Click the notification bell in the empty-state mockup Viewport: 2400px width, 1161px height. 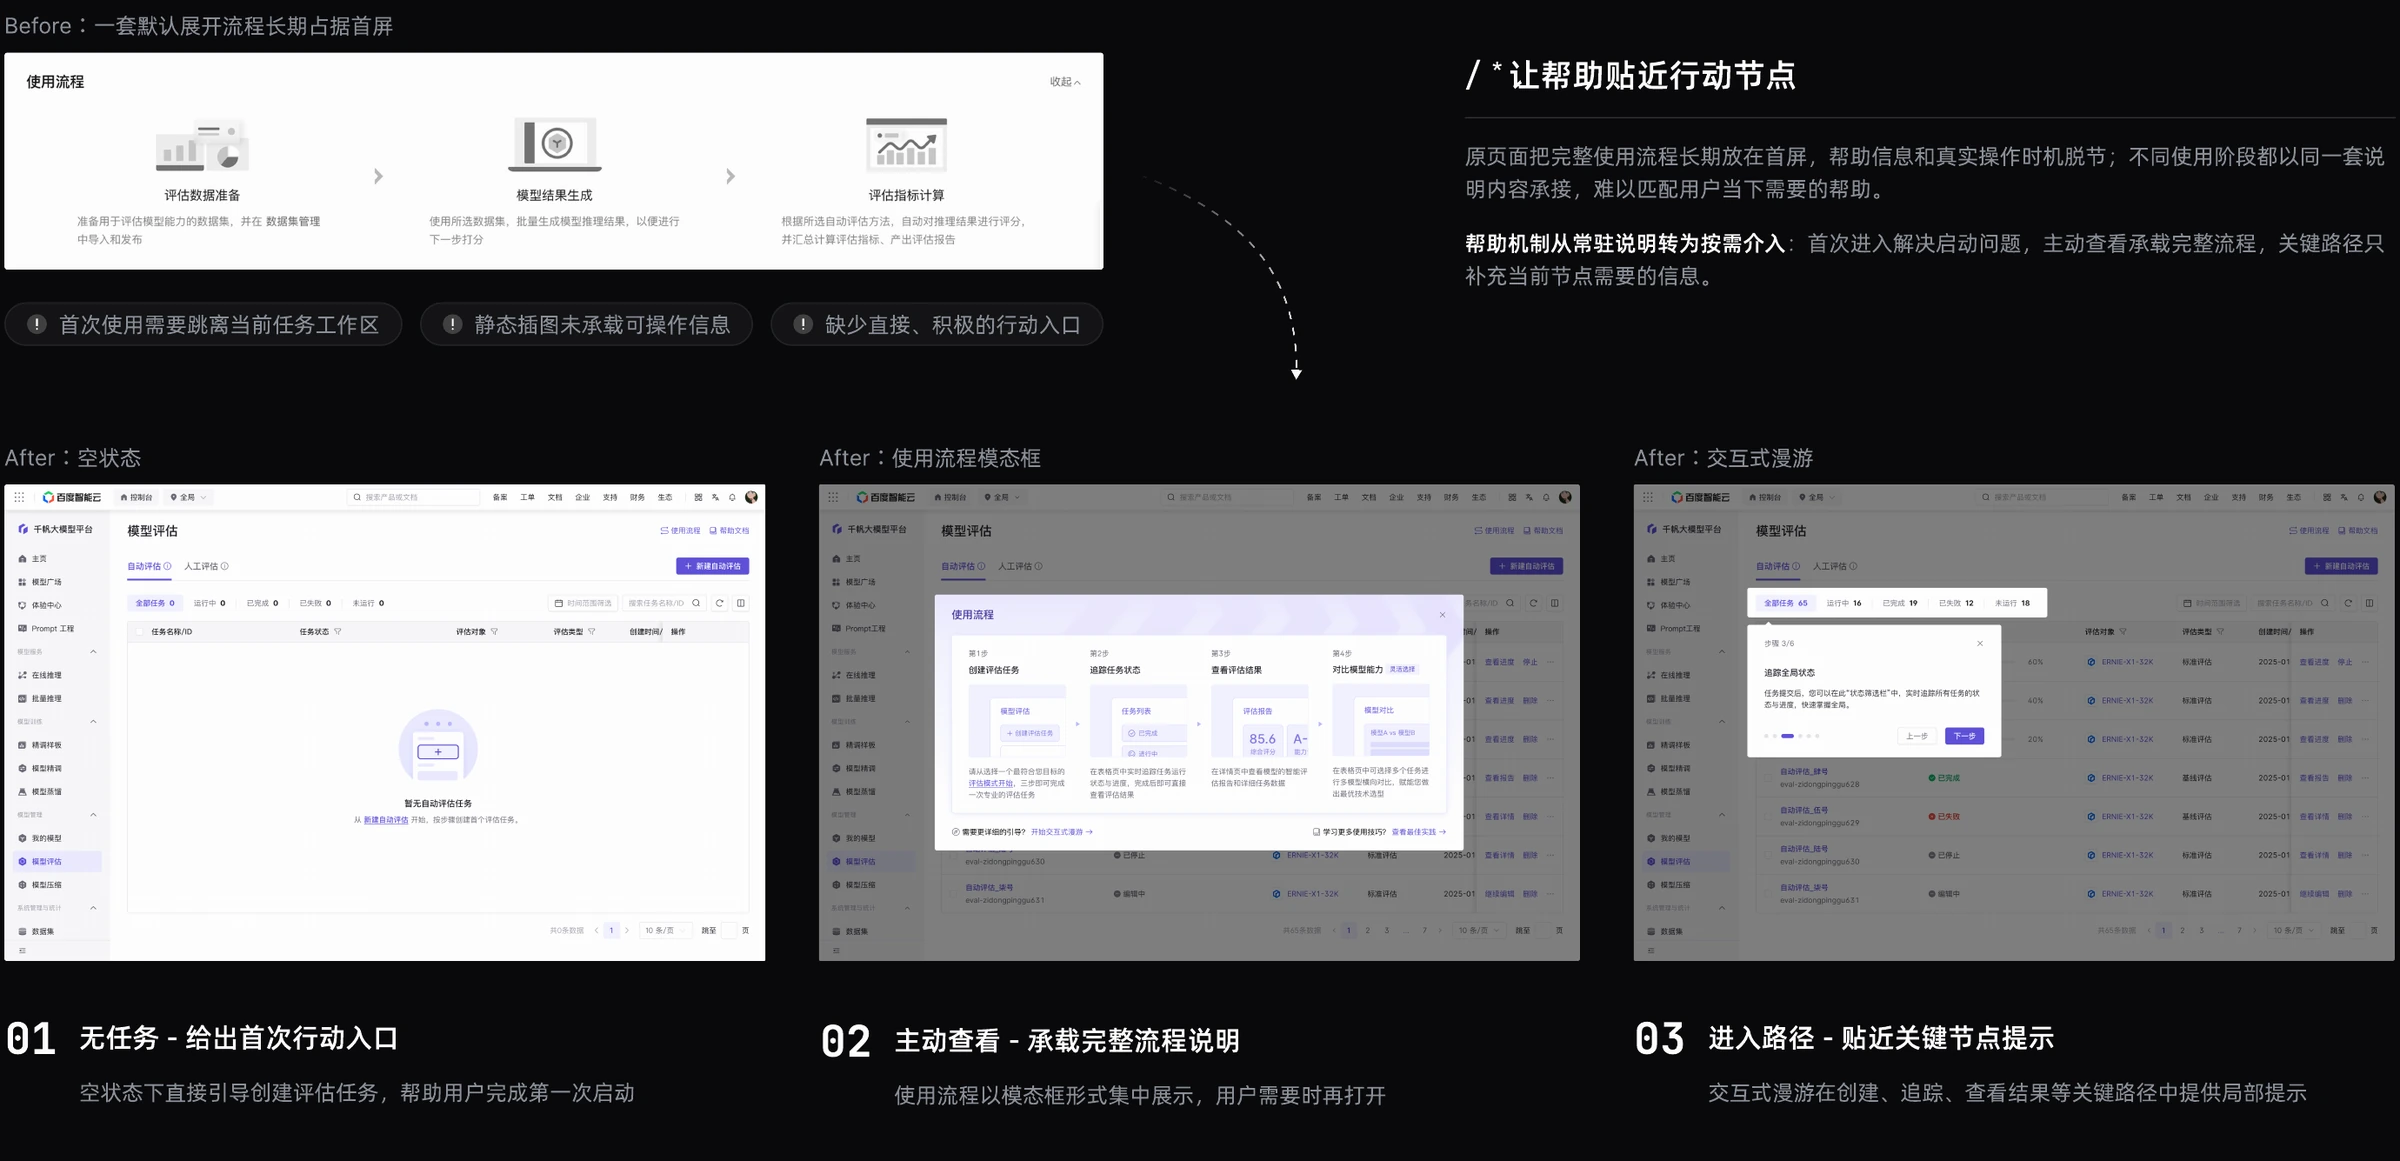[732, 497]
